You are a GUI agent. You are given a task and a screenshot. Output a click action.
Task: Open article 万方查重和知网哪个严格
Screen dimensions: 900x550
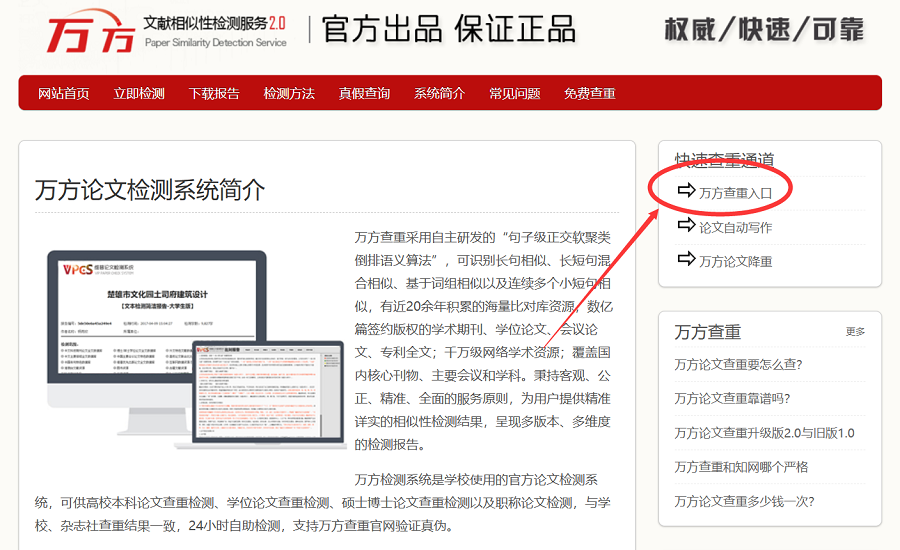point(741,467)
